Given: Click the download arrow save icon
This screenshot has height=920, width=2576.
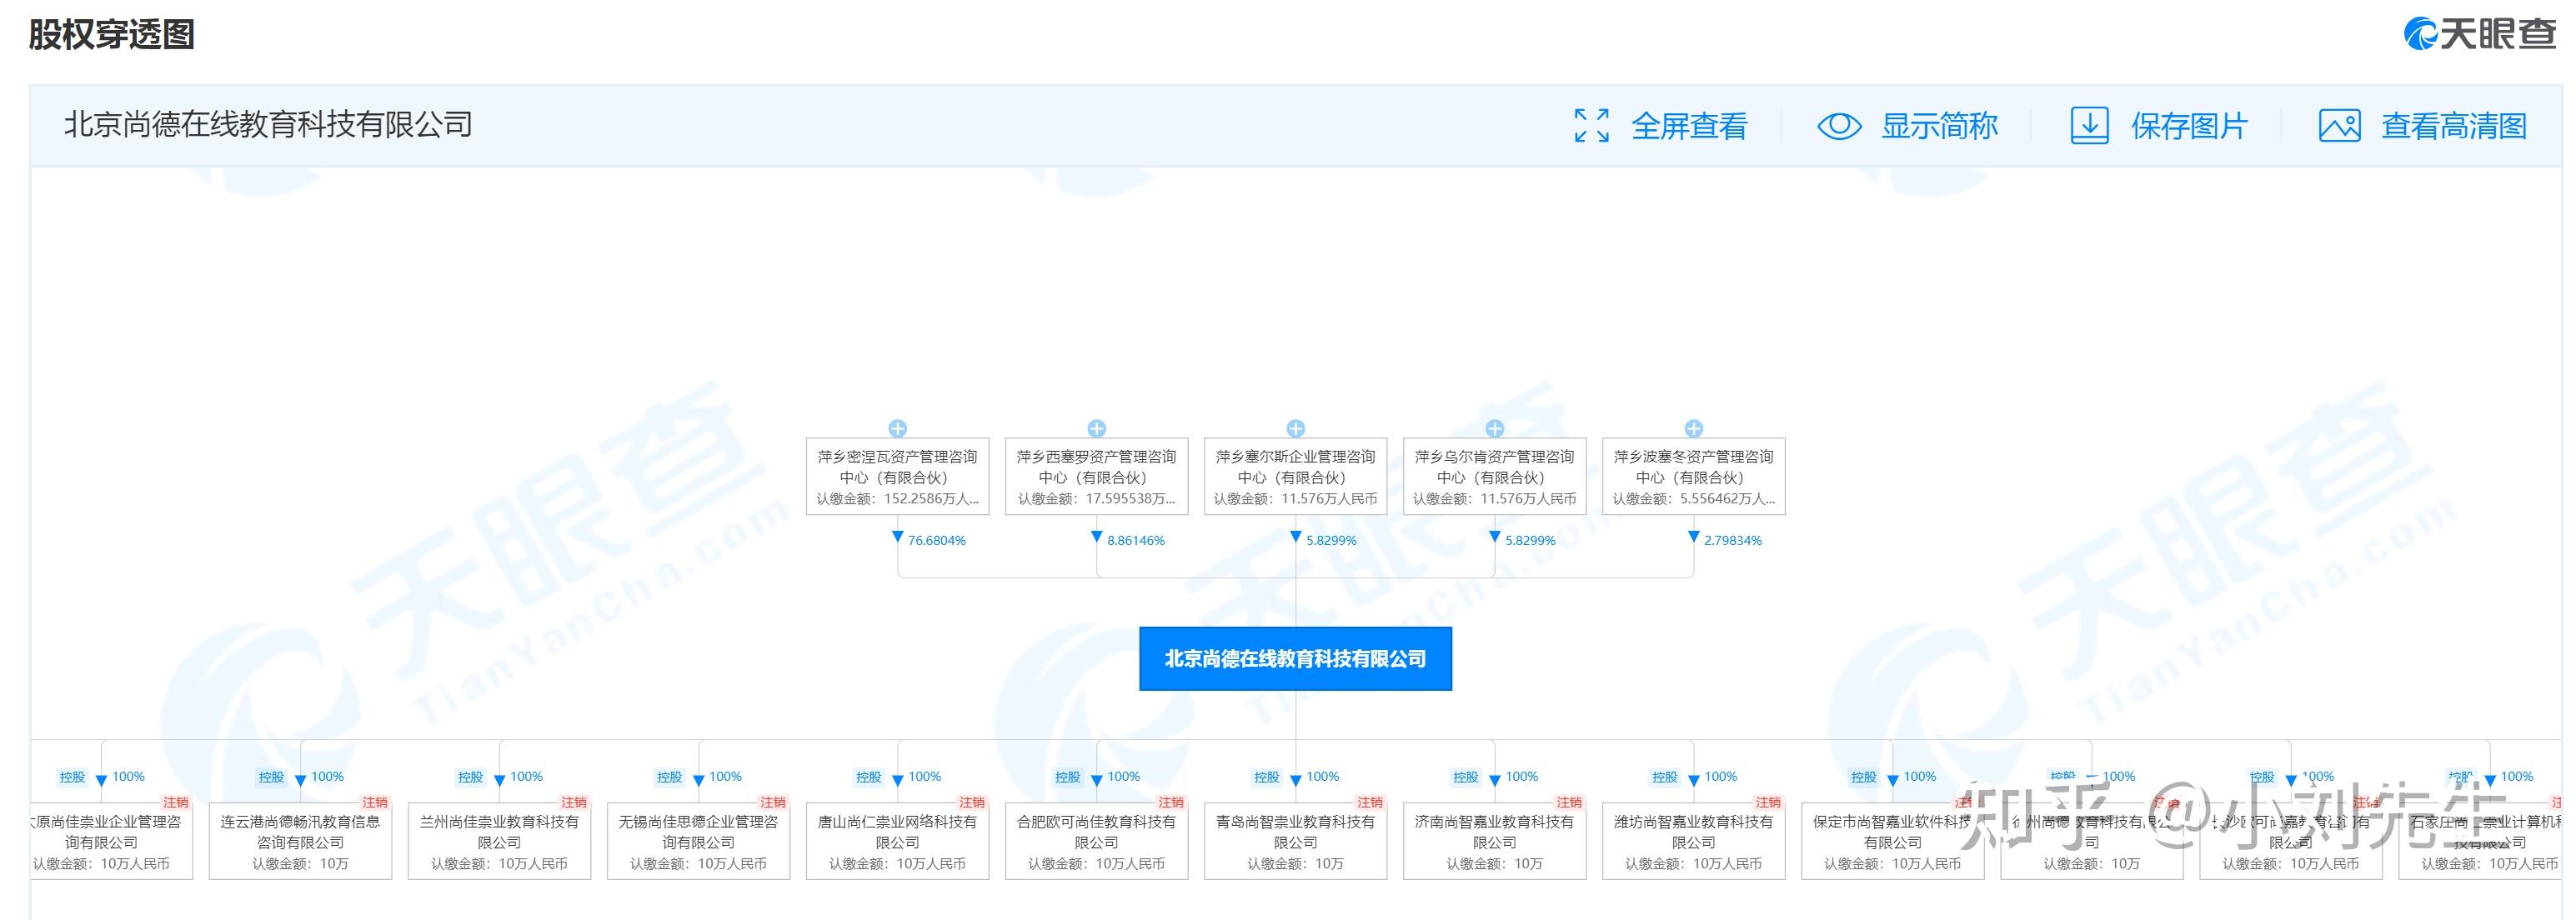Looking at the screenshot, I should point(2089,126).
